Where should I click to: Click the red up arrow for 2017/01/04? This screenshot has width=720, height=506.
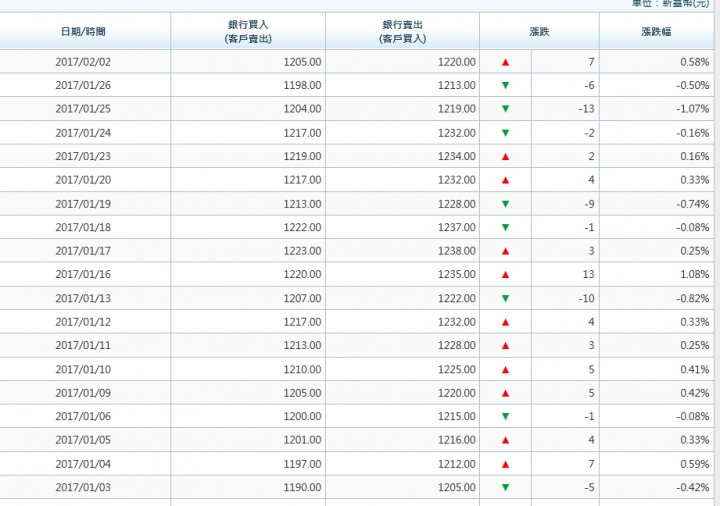[506, 464]
